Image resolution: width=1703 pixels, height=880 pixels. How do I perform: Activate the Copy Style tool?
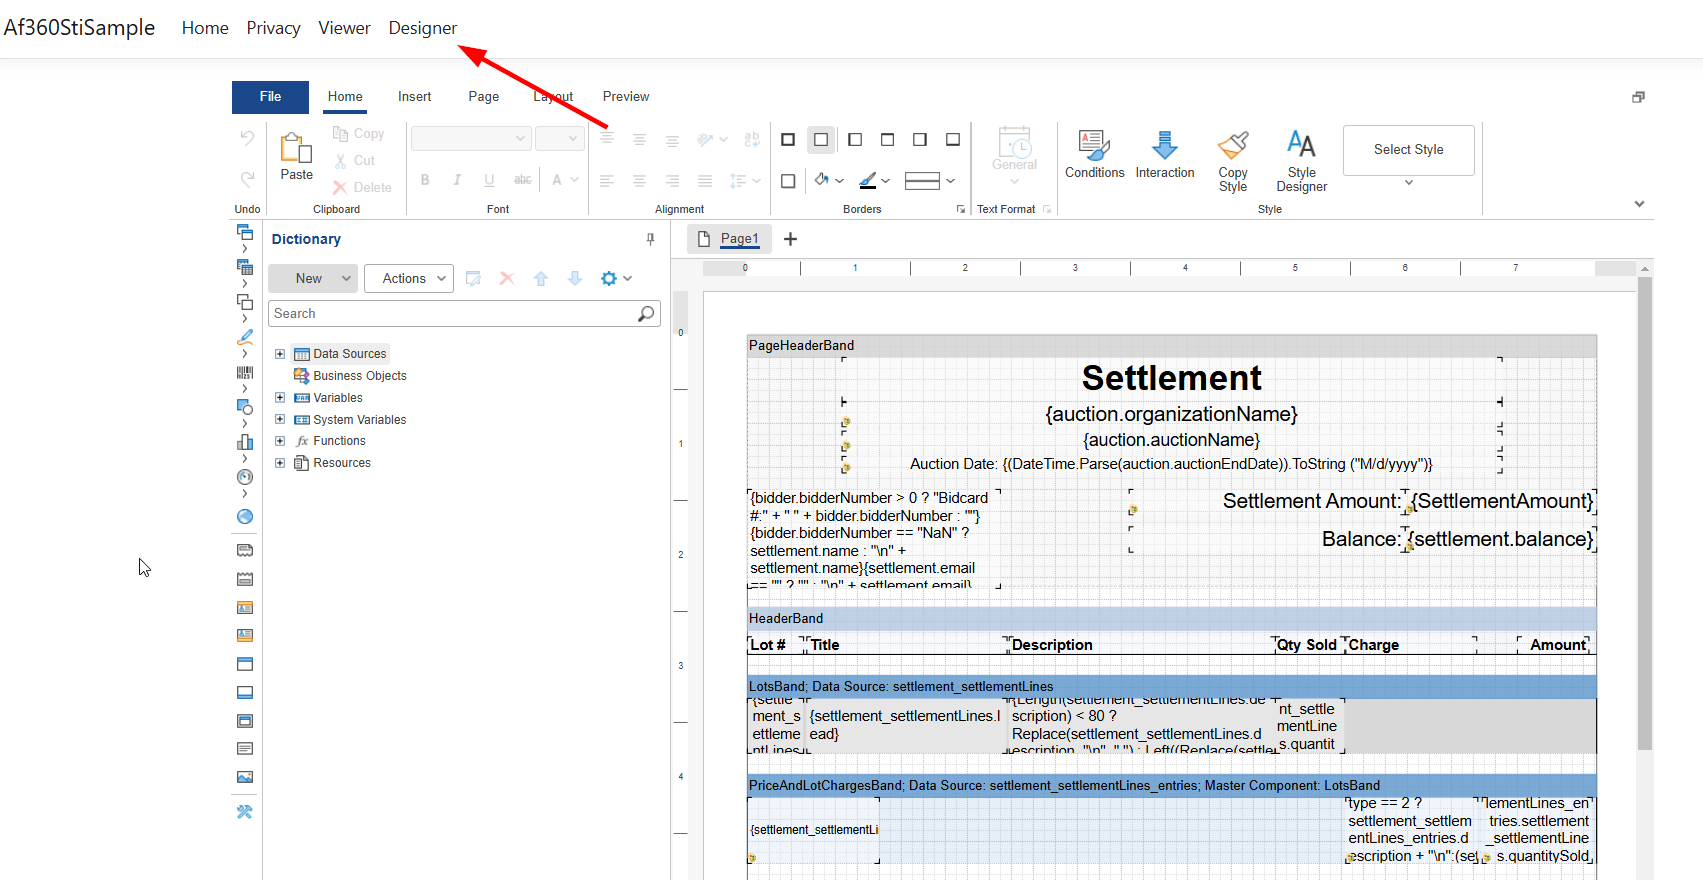[x=1233, y=161]
